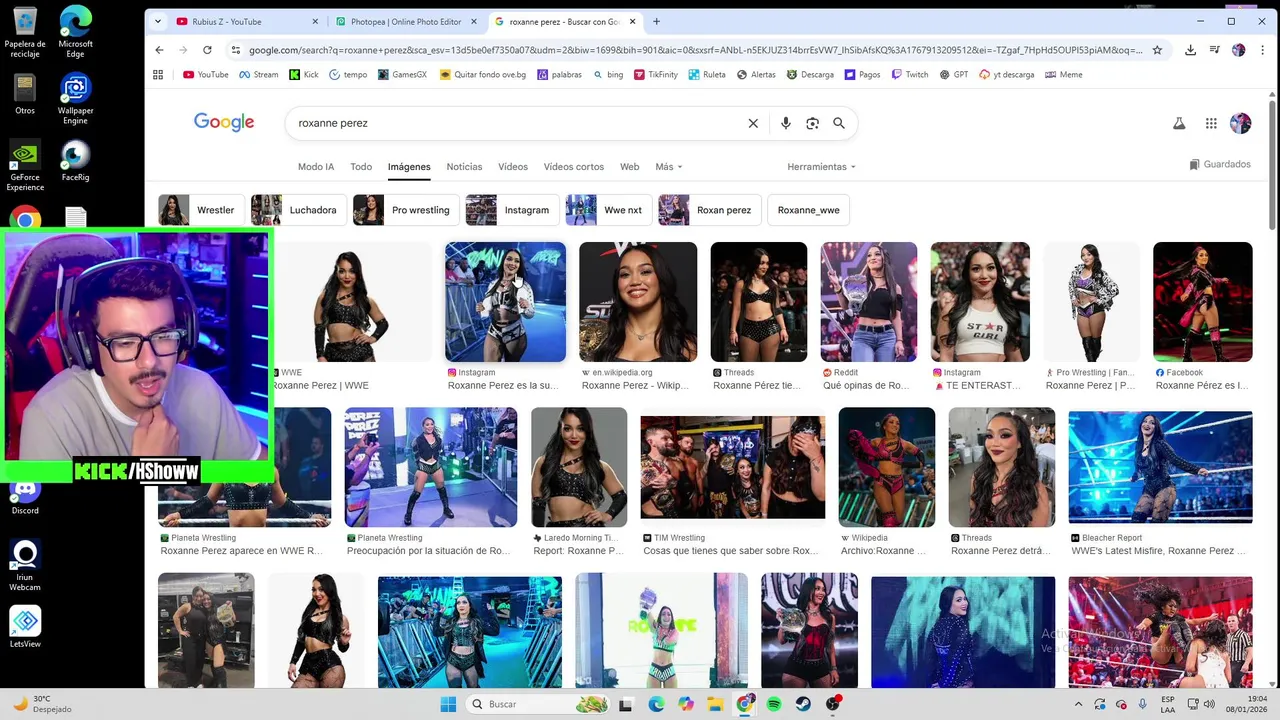The height and width of the screenshot is (720, 1280).
Task: Open the Web results tab
Action: coord(629,167)
